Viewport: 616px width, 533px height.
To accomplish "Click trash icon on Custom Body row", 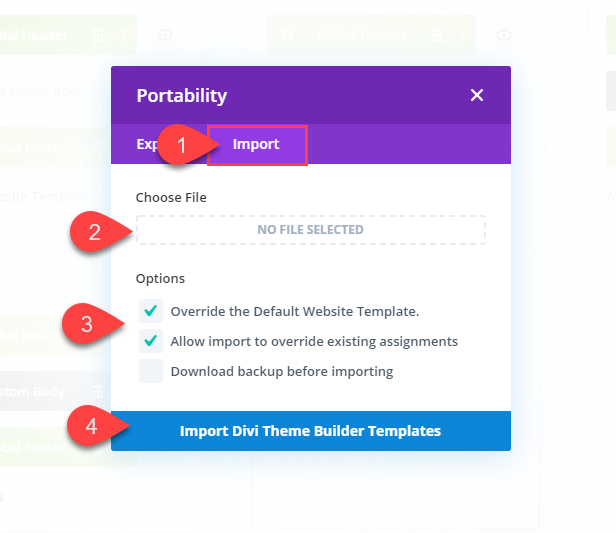I will tap(97, 391).
